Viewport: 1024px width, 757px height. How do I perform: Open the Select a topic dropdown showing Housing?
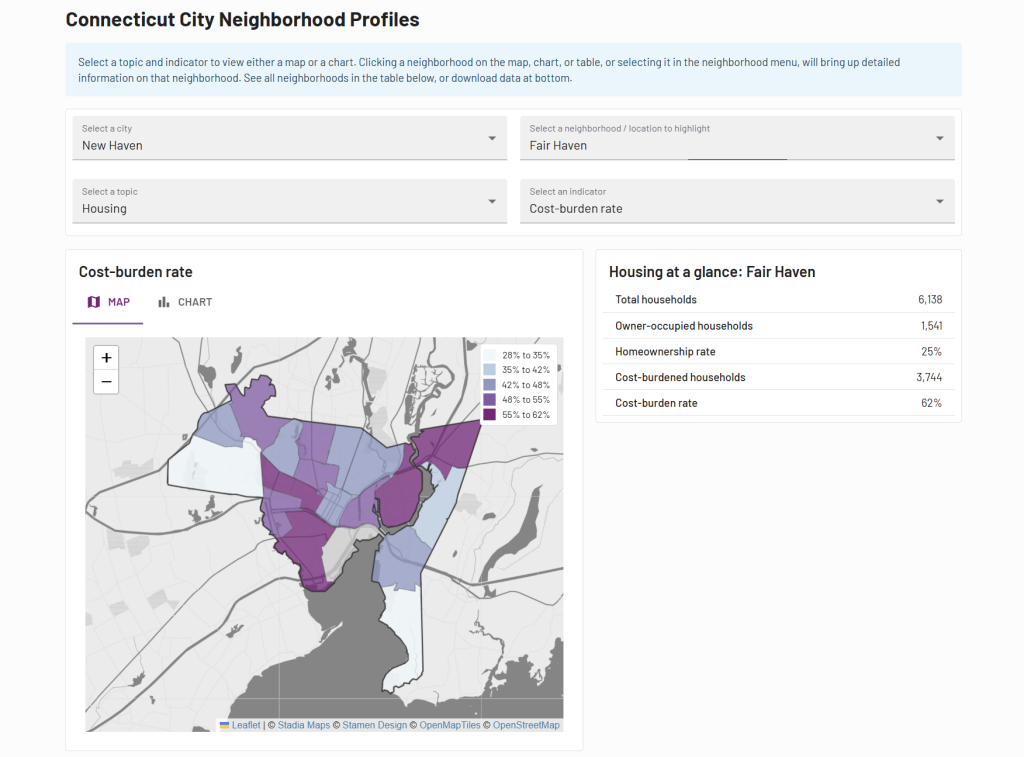tap(289, 203)
